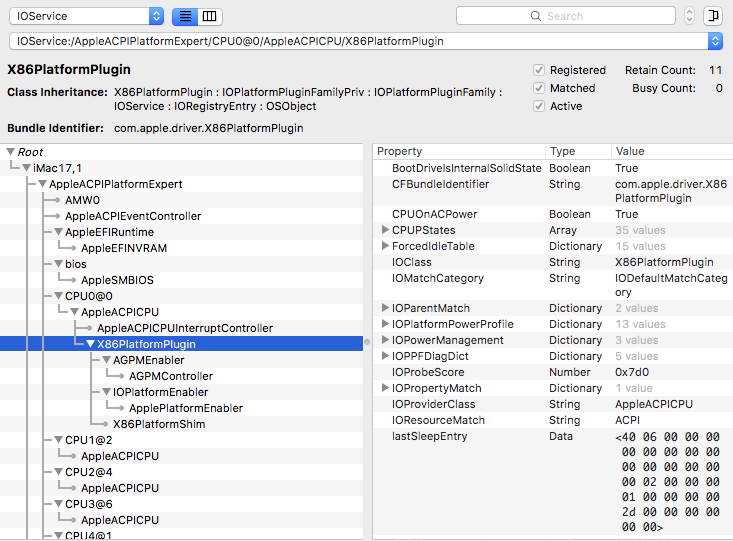Toggle the Registered checkbox
The height and width of the screenshot is (541, 733).
pos(539,70)
